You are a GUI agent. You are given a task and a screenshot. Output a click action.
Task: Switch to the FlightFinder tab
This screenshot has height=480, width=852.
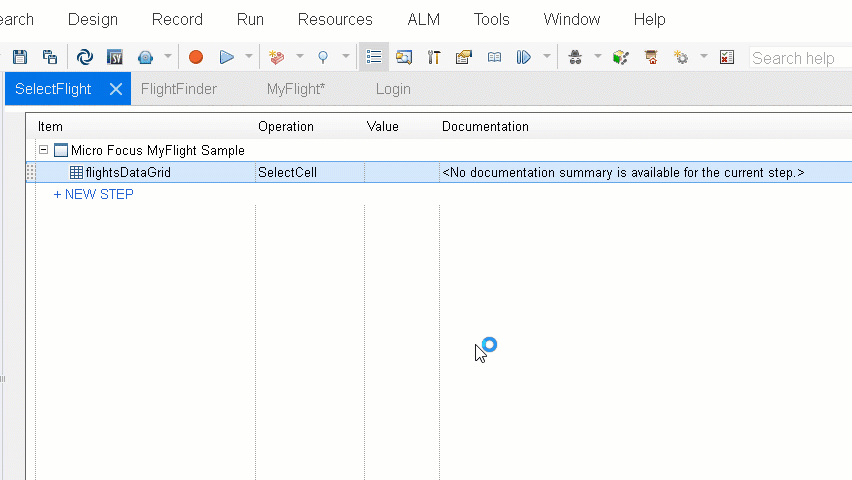(179, 89)
